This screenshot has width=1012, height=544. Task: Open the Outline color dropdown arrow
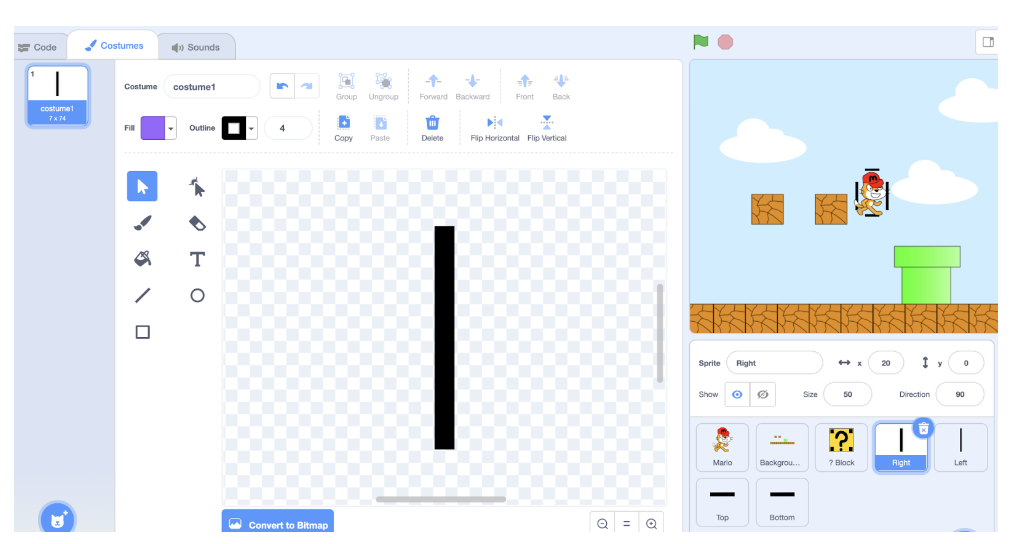[x=251, y=128]
